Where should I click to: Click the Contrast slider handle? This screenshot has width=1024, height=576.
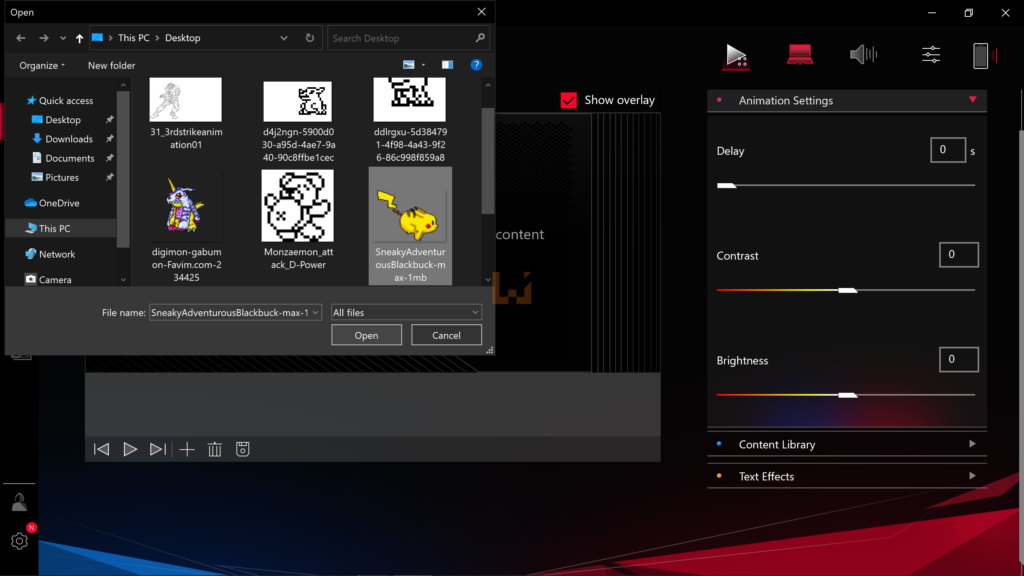[x=848, y=290]
